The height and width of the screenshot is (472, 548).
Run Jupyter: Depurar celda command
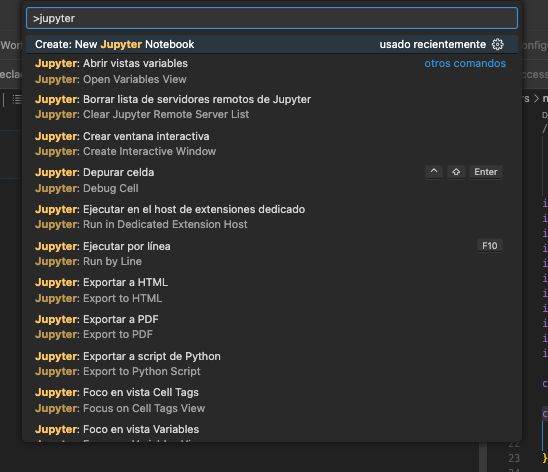(272, 180)
